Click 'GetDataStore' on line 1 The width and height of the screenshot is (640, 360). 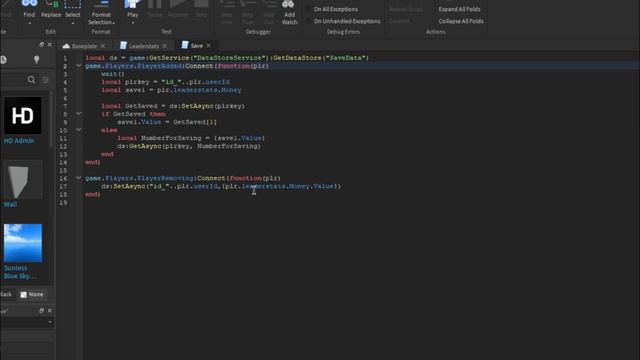coord(297,58)
